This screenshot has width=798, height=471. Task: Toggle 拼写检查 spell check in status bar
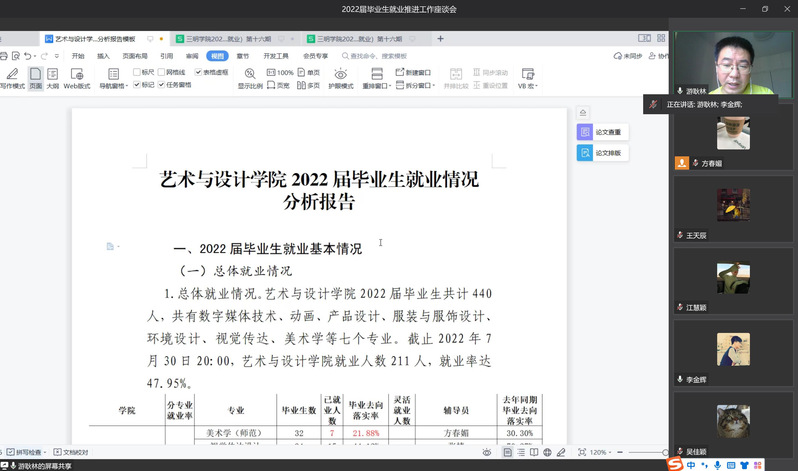point(26,452)
